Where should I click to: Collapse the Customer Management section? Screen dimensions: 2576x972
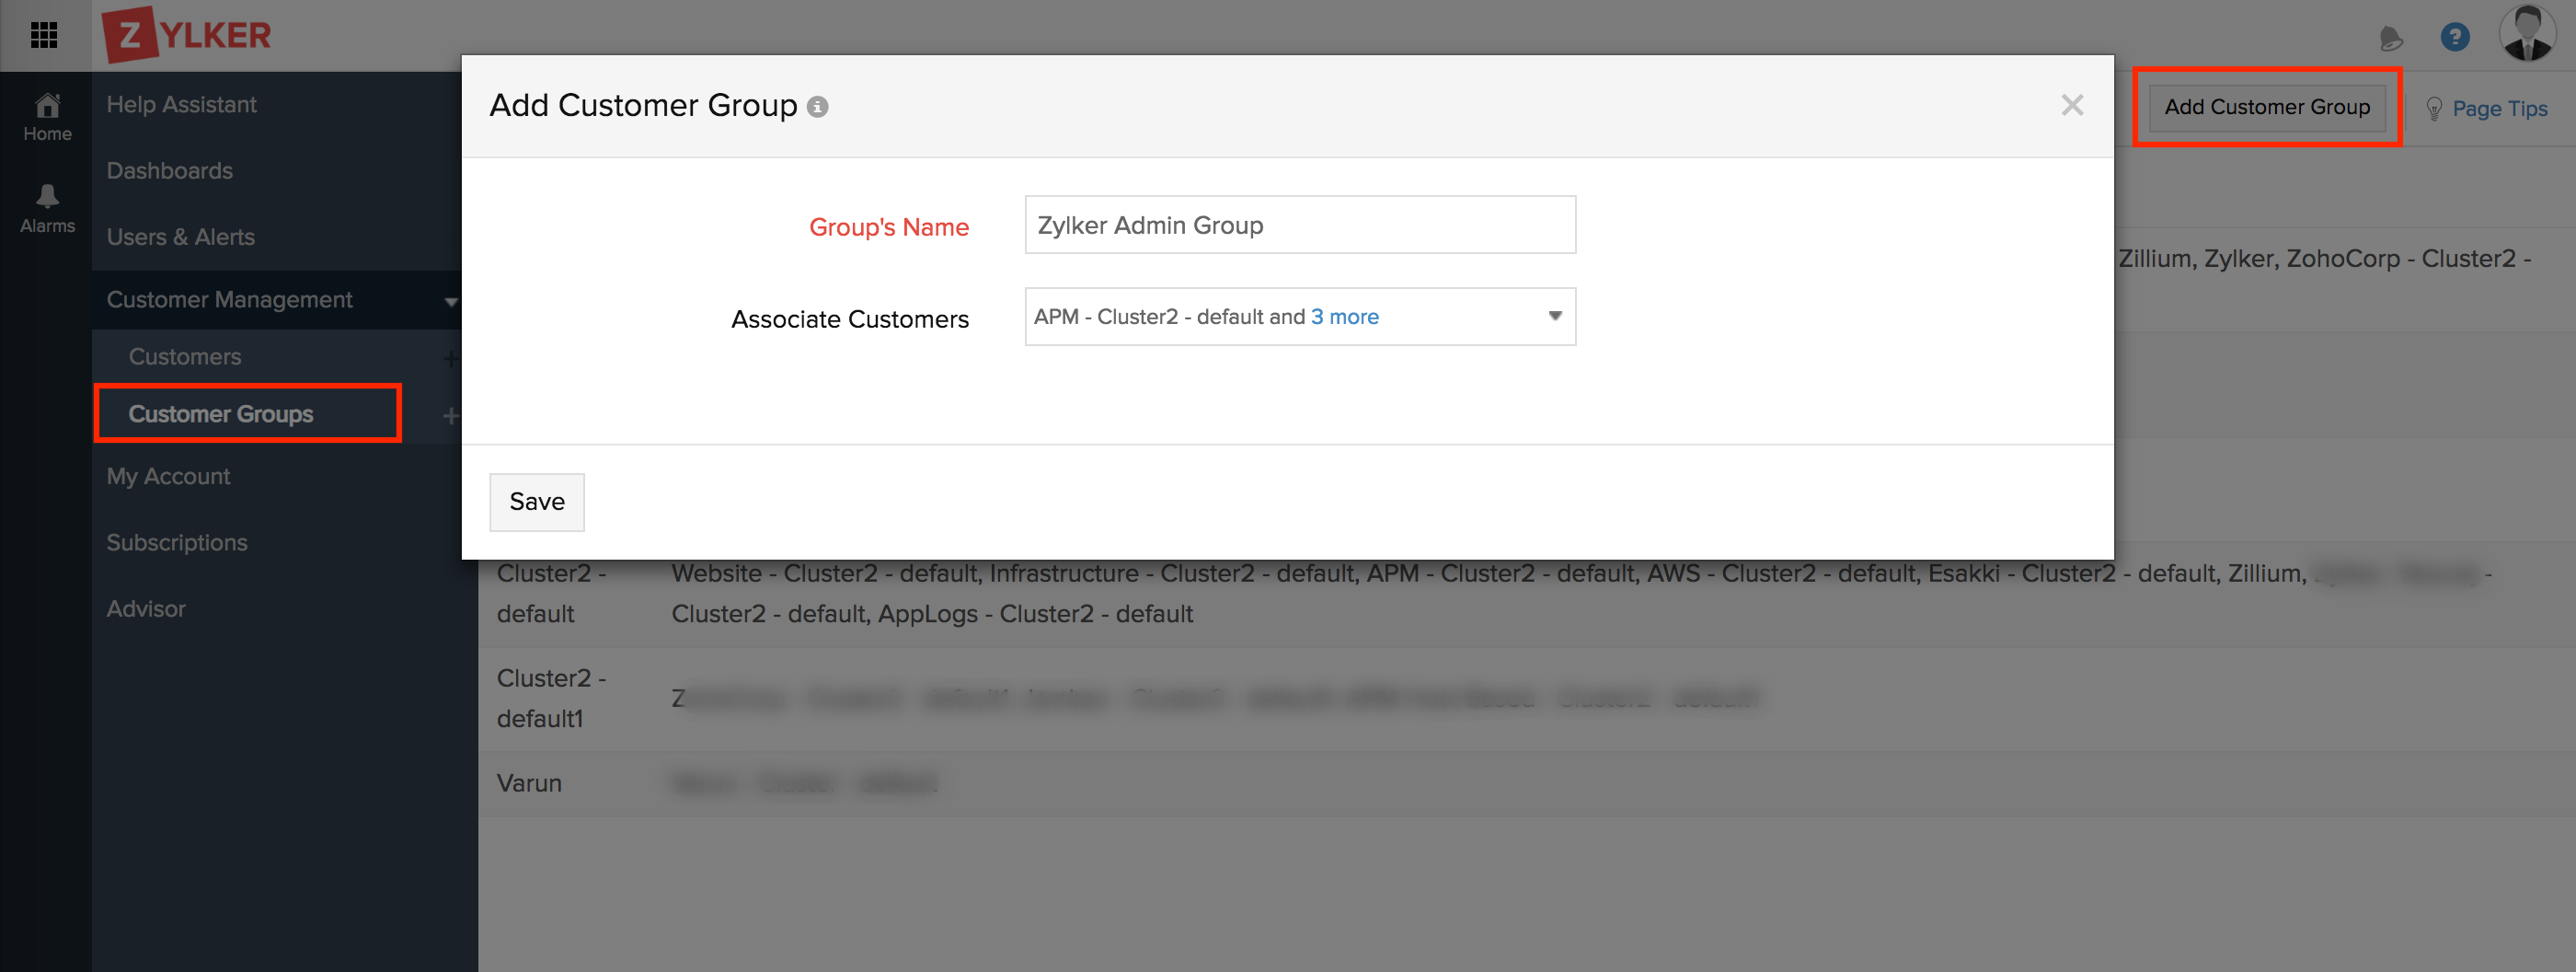[x=450, y=301]
